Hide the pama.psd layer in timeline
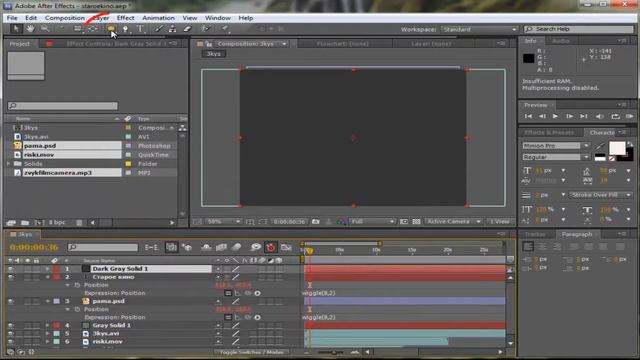Viewport: 640px width, 360px height. (10, 301)
